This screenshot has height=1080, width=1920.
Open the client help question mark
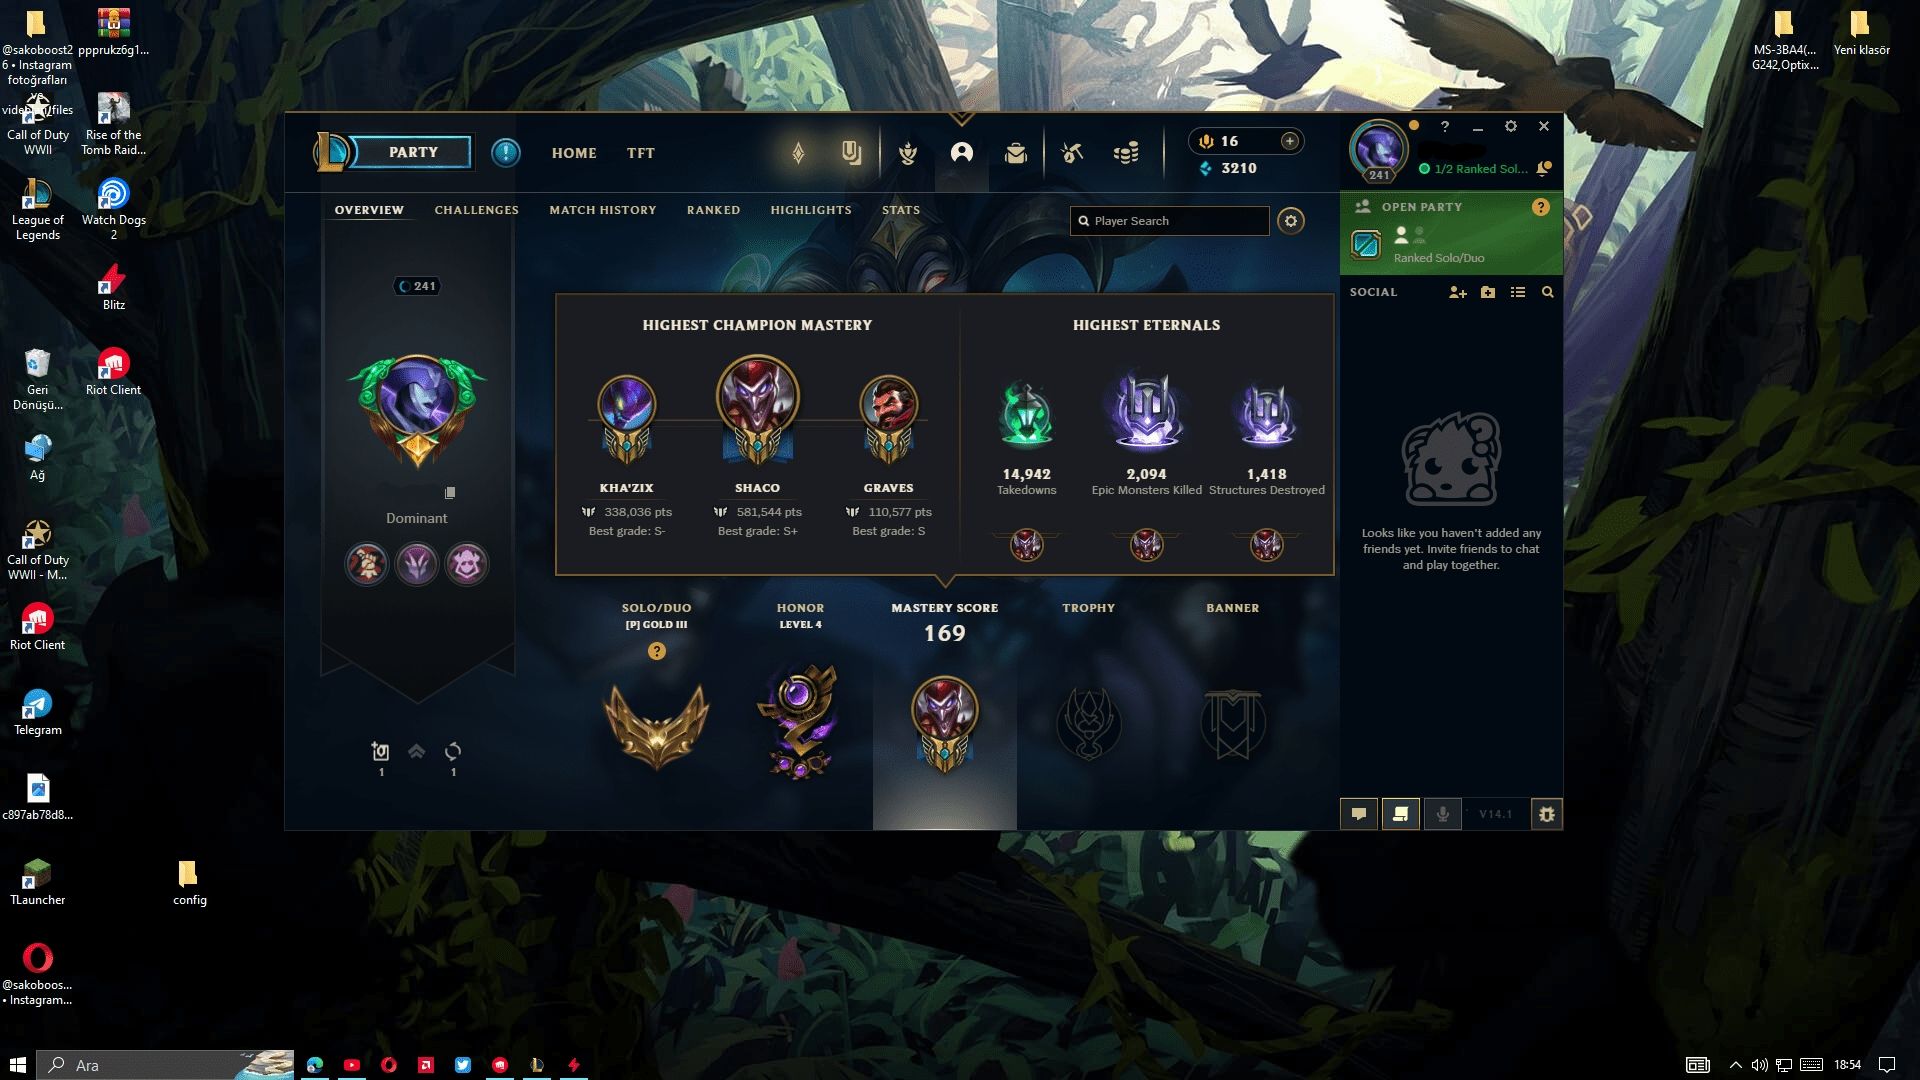(x=1444, y=127)
